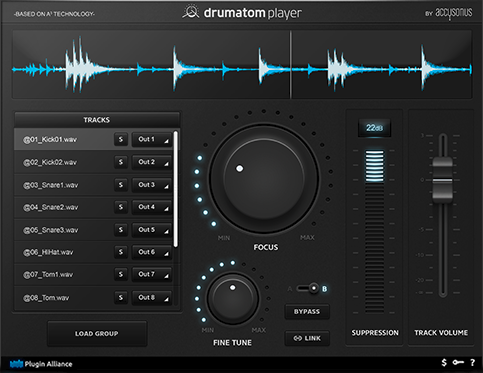The width and height of the screenshot is (483, 373).
Task: Solo the 01_Kick01.wav track
Action: point(121,139)
